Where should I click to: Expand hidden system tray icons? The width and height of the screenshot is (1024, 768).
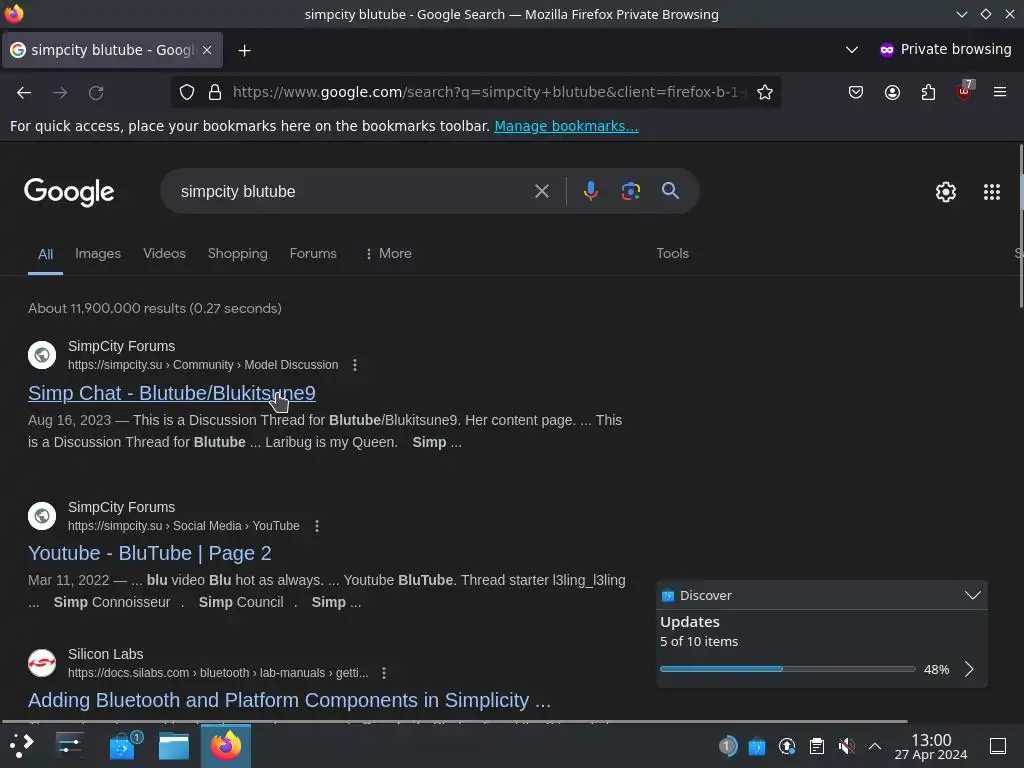click(874, 746)
